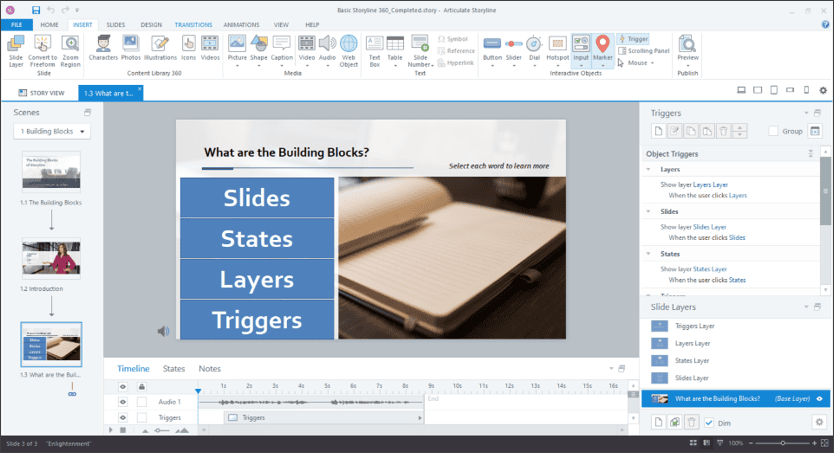Screen dimensions: 834x453
Task: Expand the Mouse dropdown in ribbon
Action: tap(641, 63)
